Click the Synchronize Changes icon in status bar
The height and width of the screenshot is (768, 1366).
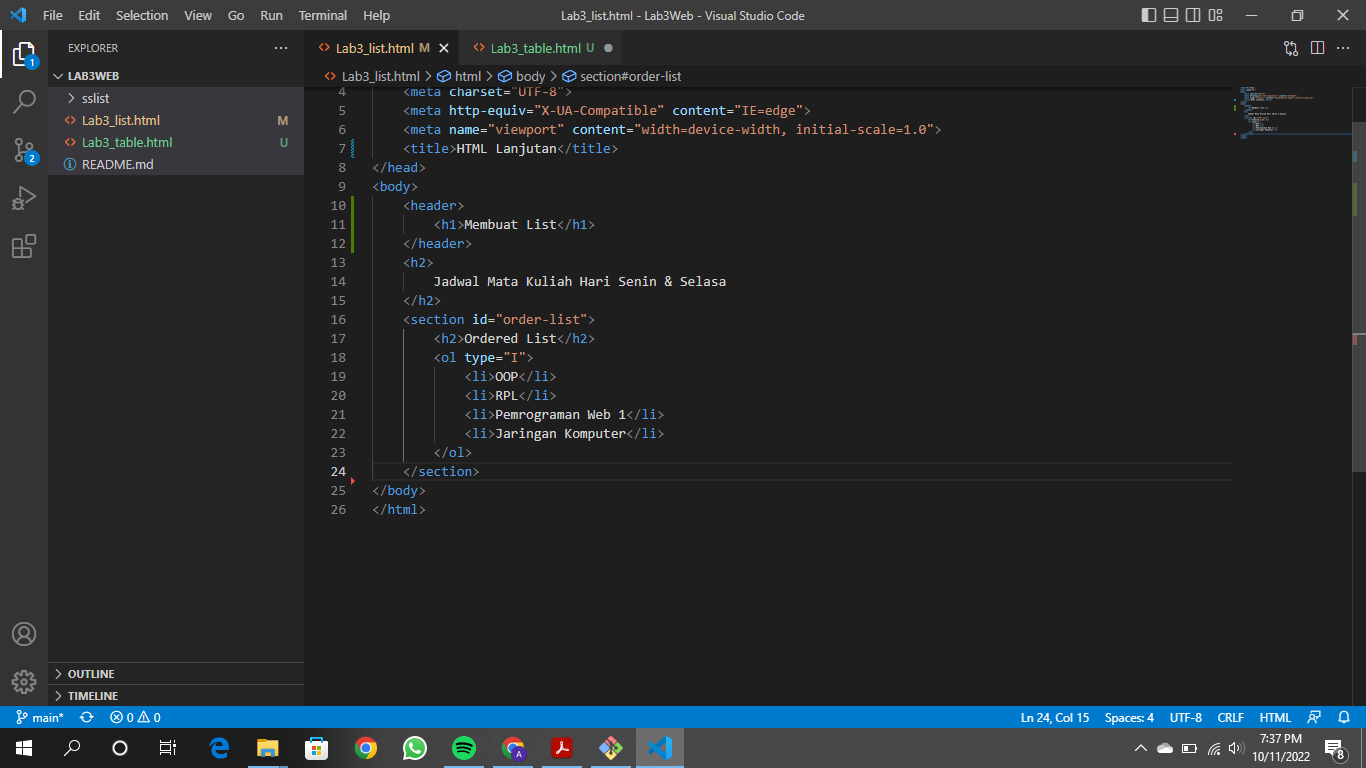[87, 717]
